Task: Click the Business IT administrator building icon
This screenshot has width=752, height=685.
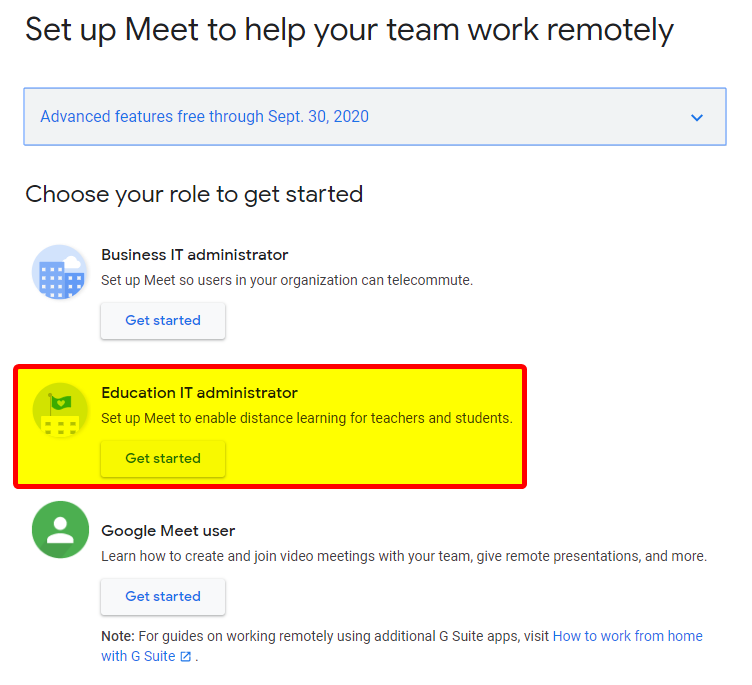Action: [60, 272]
